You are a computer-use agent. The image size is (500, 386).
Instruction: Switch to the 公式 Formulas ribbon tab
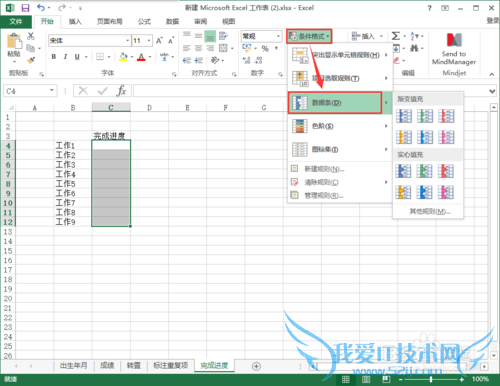pos(144,22)
